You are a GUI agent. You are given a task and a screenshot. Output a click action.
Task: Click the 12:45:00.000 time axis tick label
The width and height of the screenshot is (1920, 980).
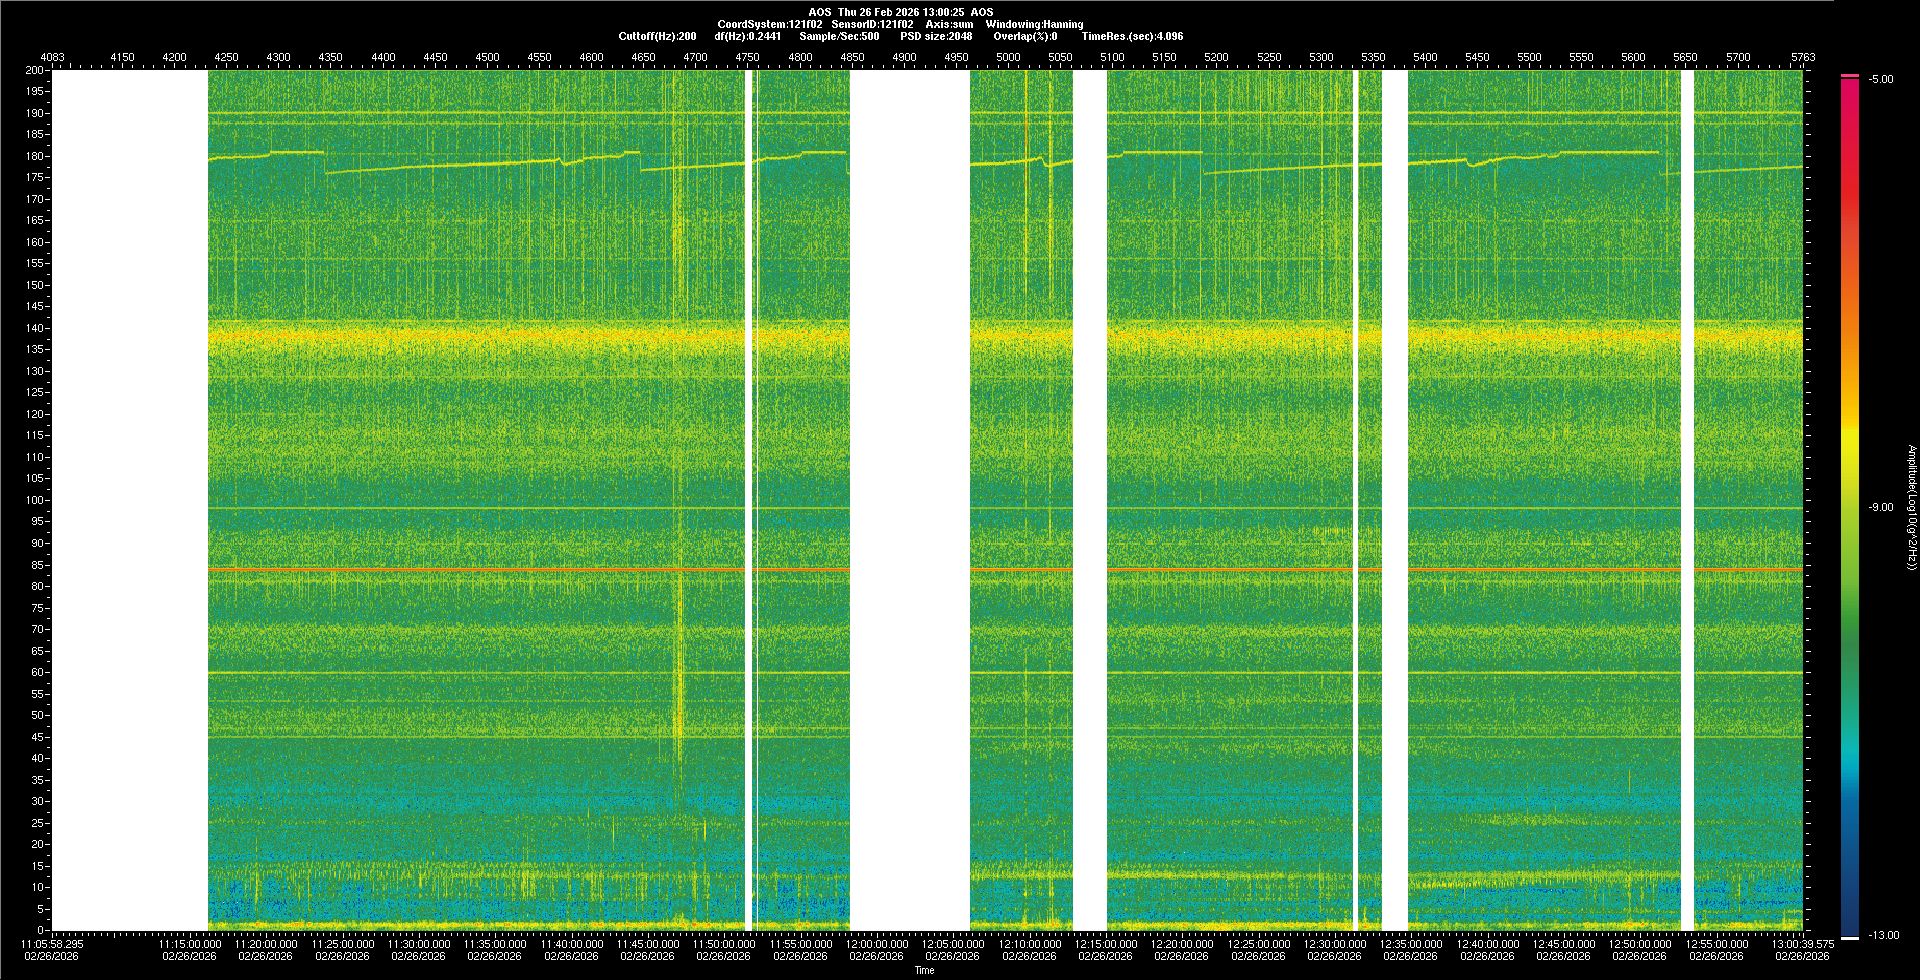(1564, 944)
